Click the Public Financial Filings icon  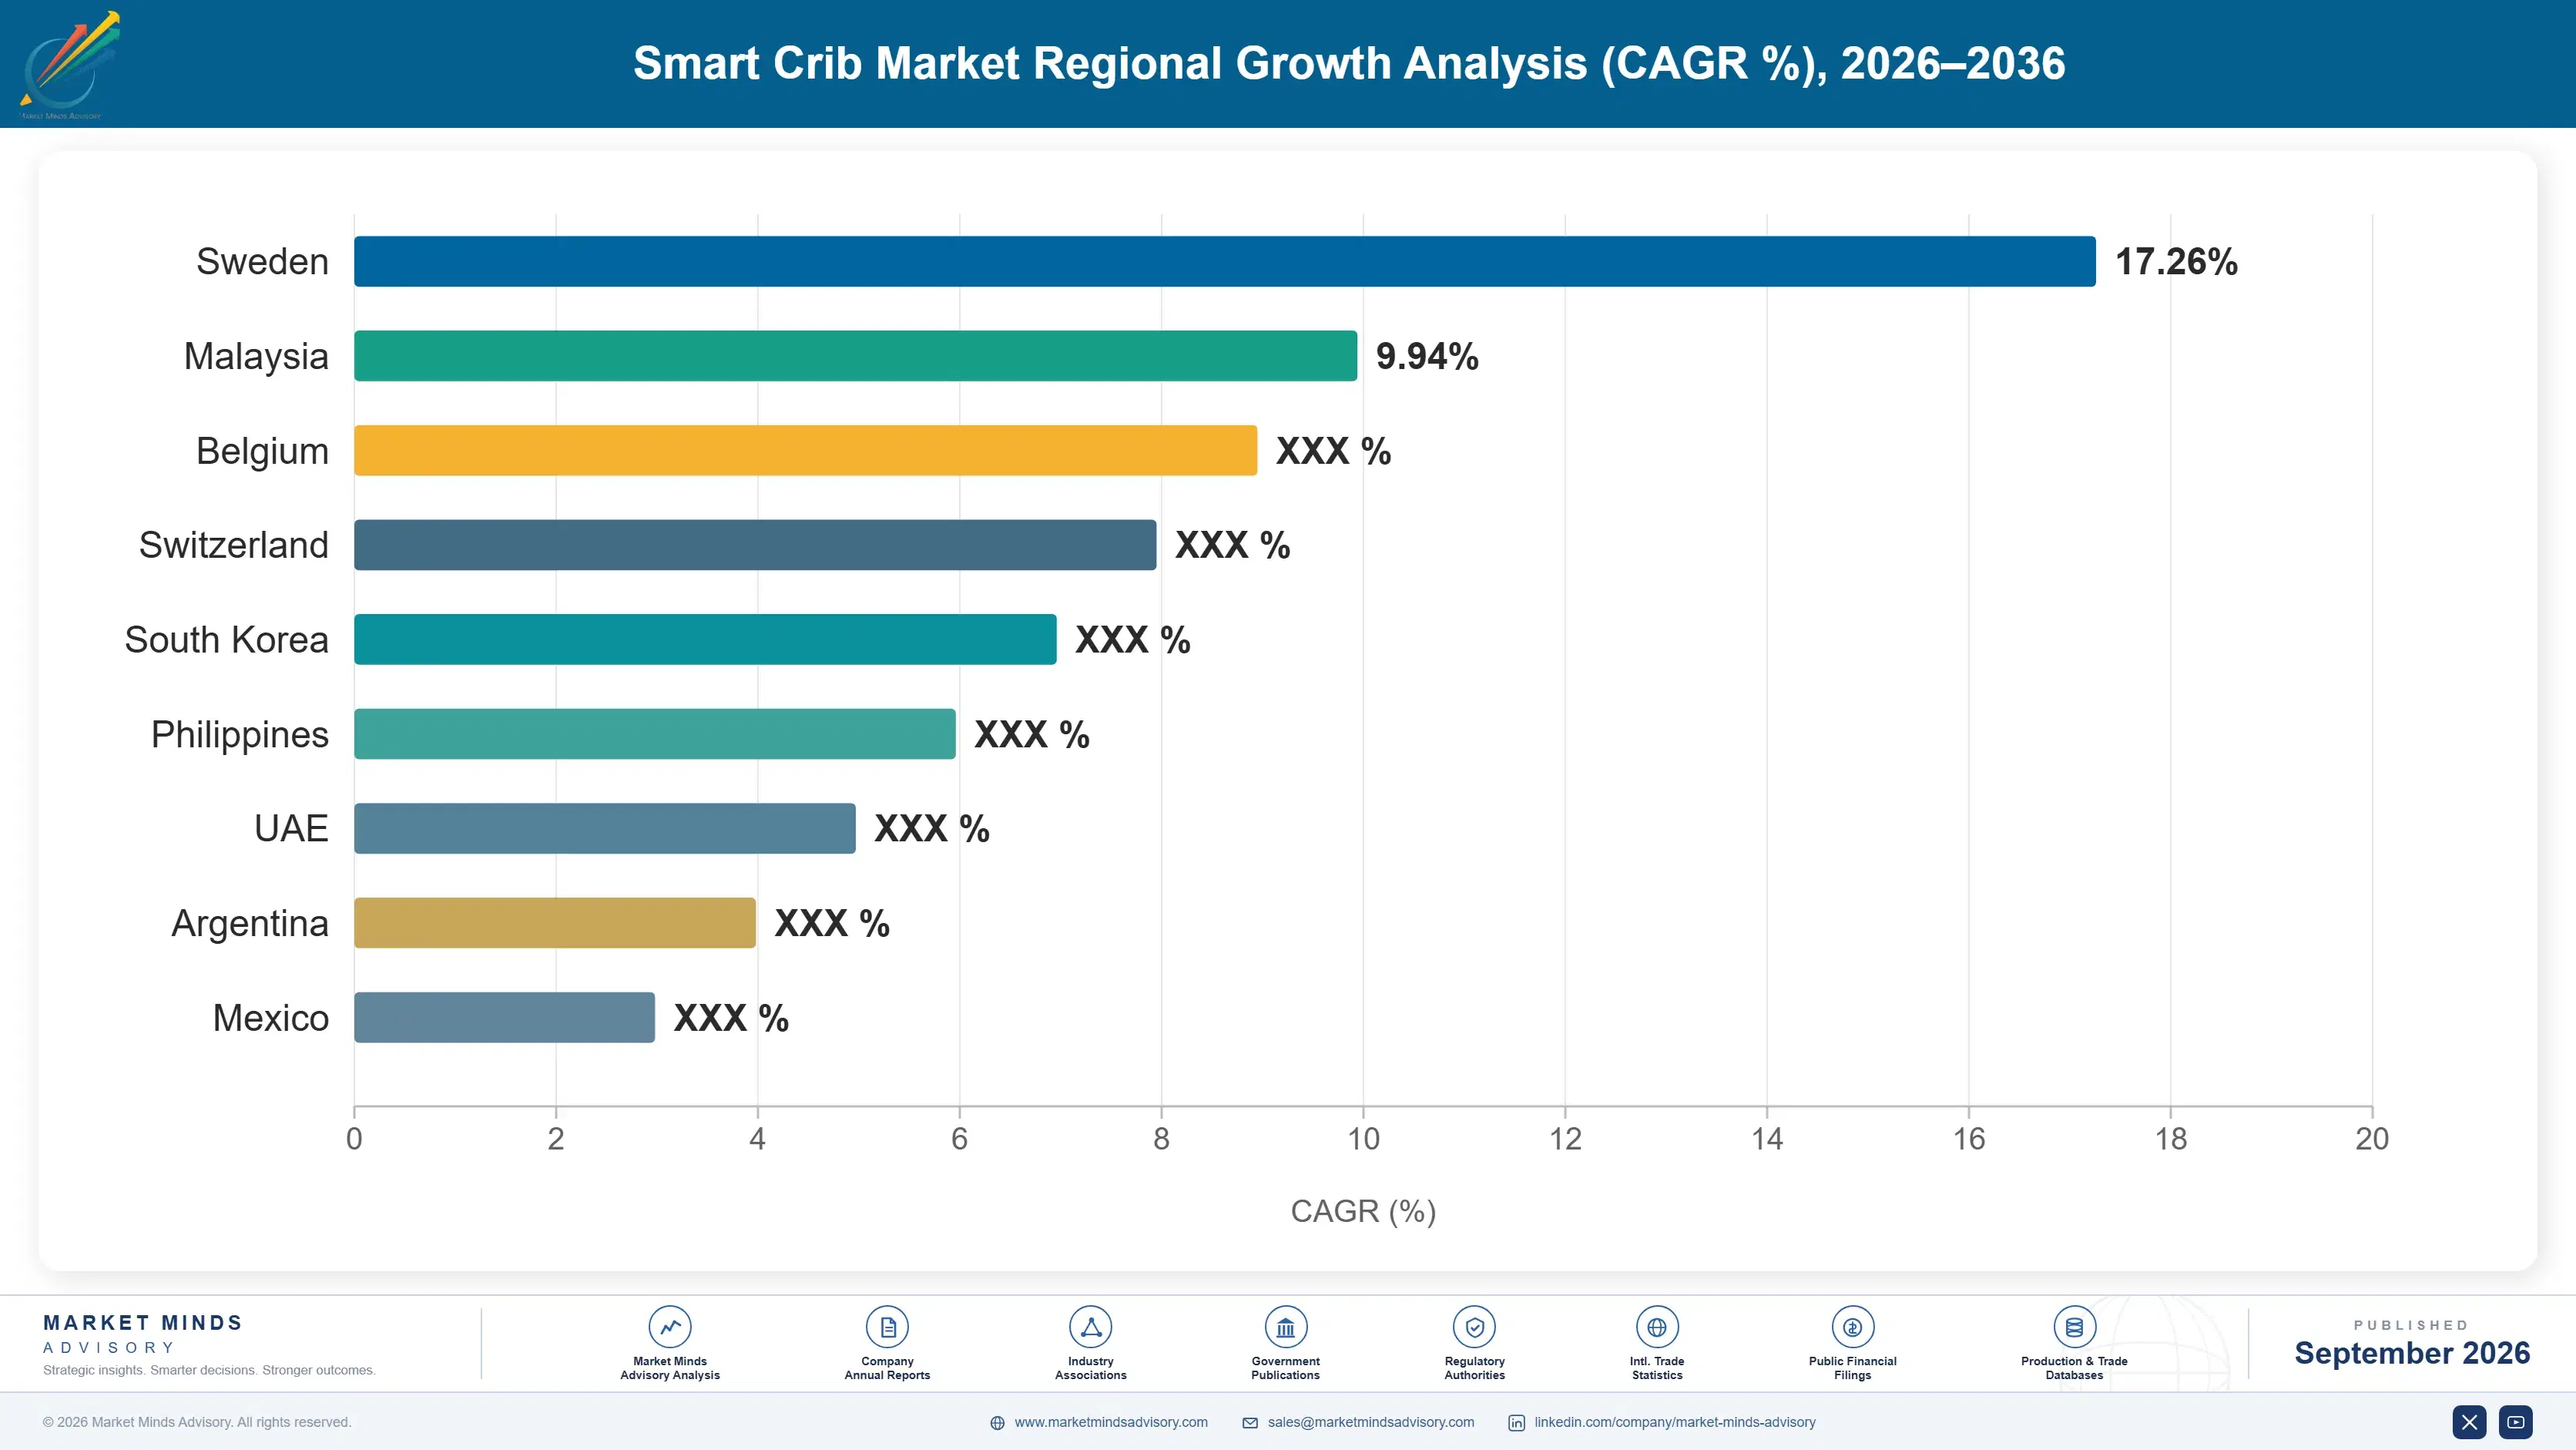[1853, 1327]
